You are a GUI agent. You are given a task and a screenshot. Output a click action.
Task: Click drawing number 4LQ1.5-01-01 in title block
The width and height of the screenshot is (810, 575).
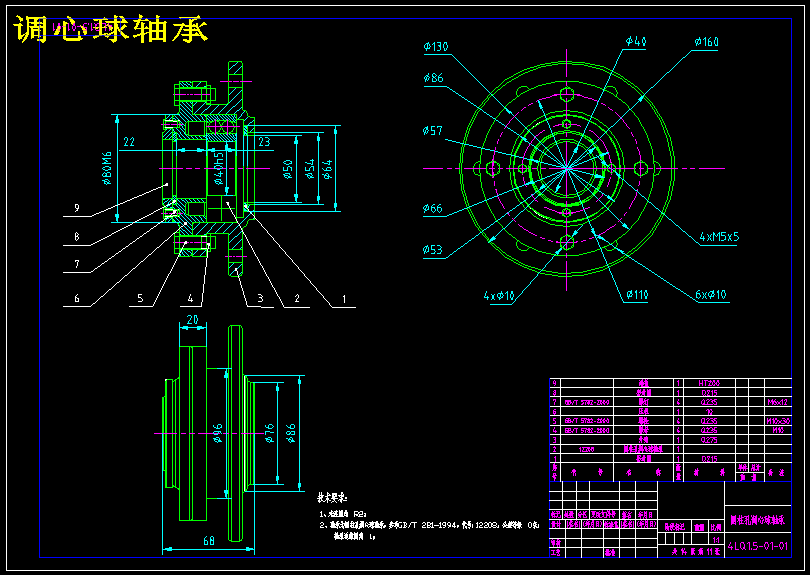(x=758, y=546)
